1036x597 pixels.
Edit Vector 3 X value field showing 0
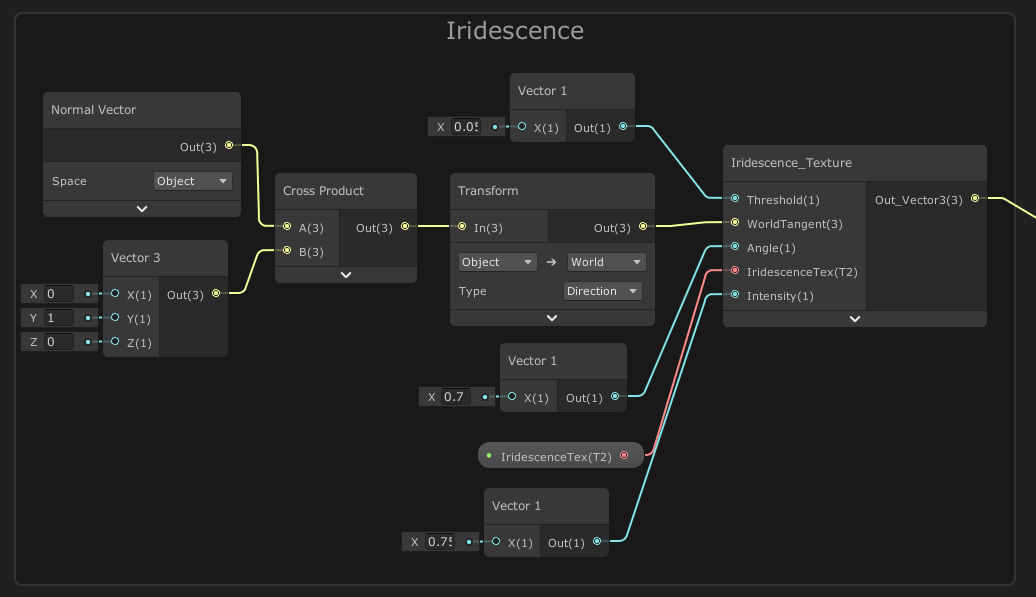[x=58, y=294]
